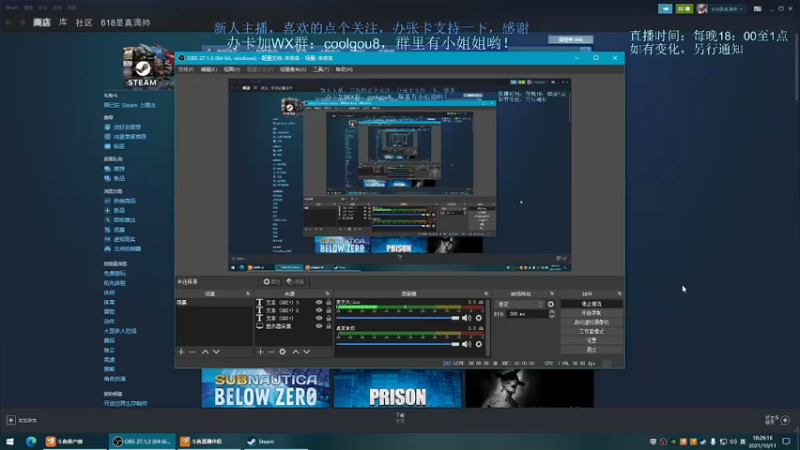This screenshot has height=450, width=800.
Task: Open OBS View menu
Action: (x=231, y=69)
